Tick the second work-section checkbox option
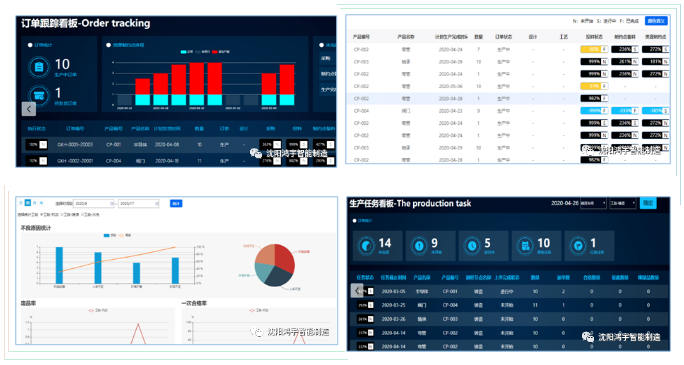The image size is (684, 365). (x=62, y=215)
